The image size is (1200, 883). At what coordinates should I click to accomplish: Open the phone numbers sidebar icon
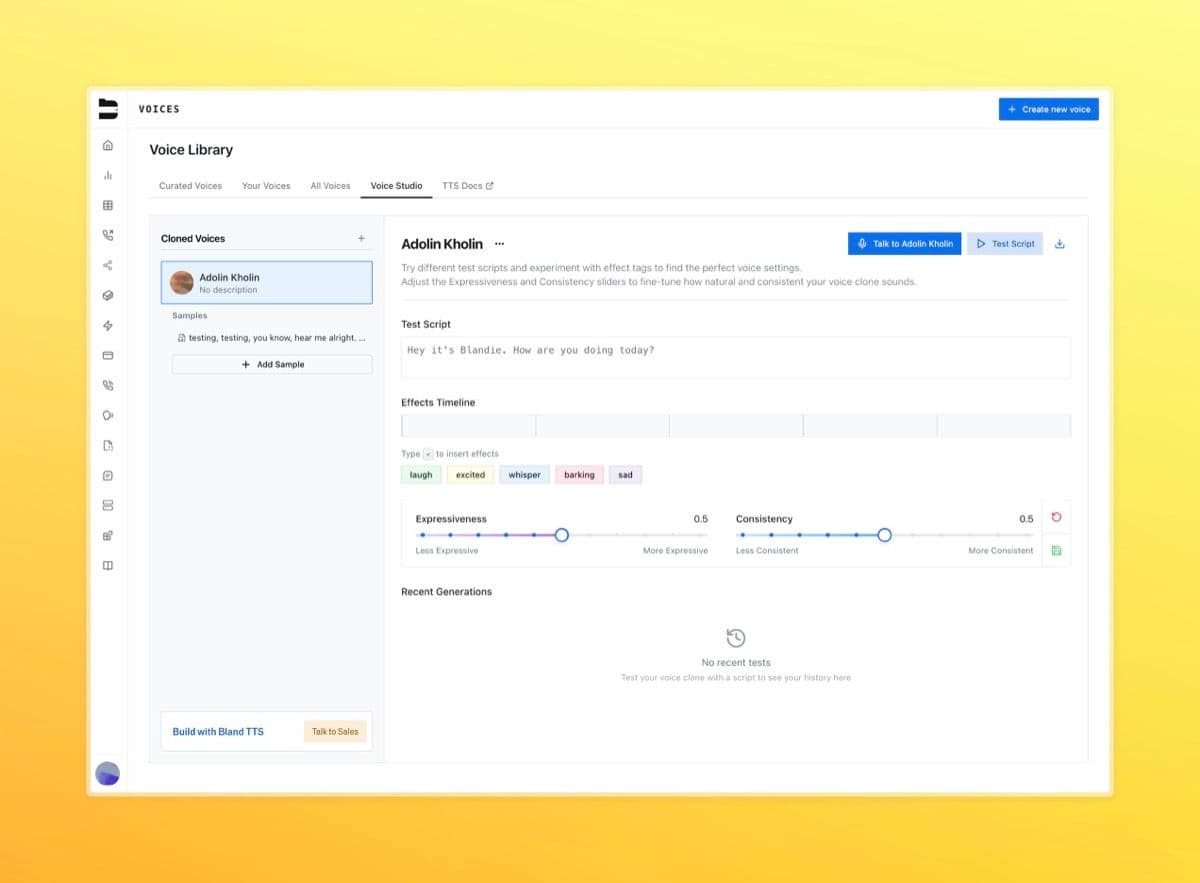[108, 385]
